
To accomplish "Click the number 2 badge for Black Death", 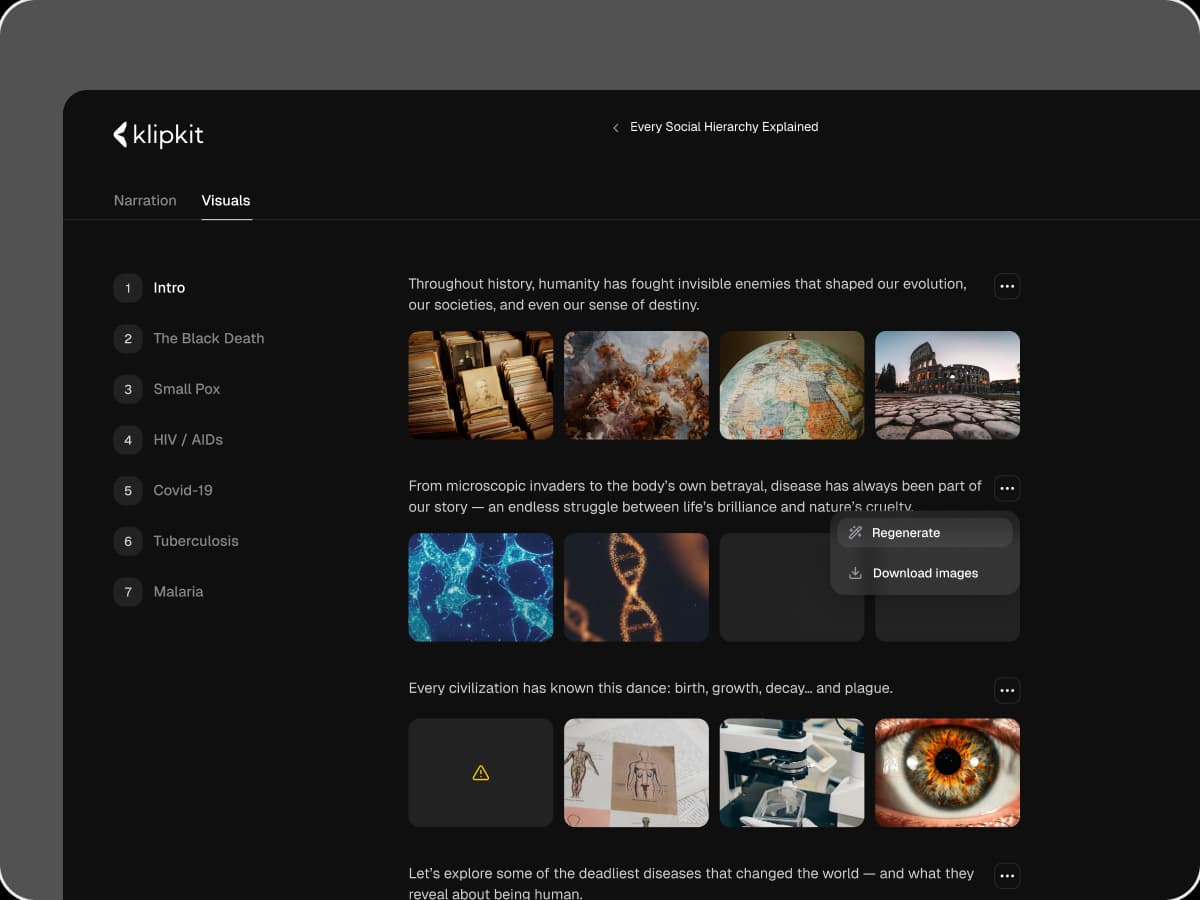I will 128,339.
